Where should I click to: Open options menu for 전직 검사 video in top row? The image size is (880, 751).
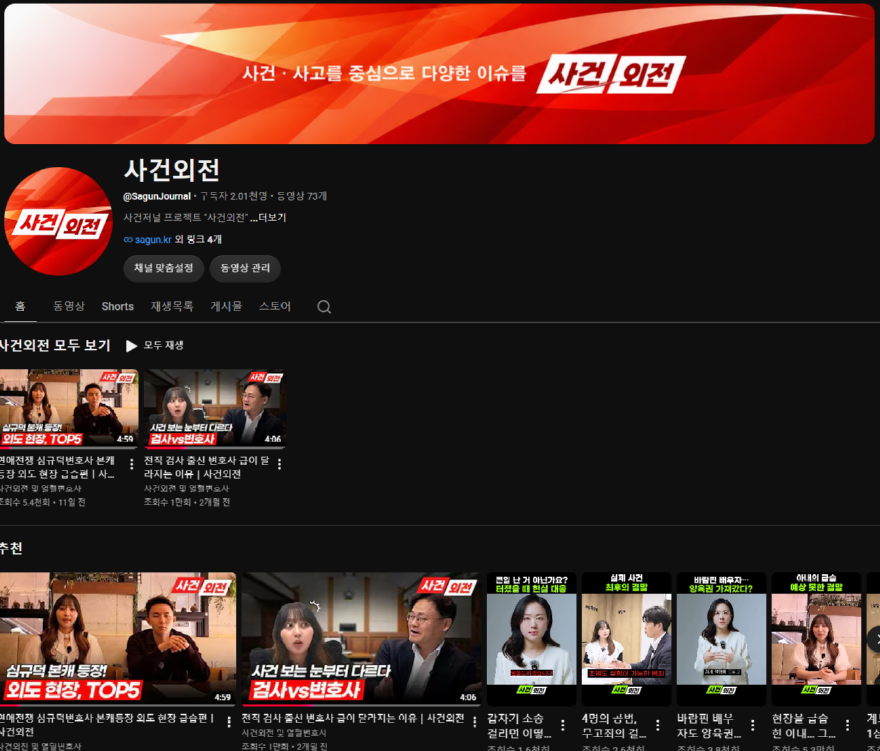pos(279,464)
